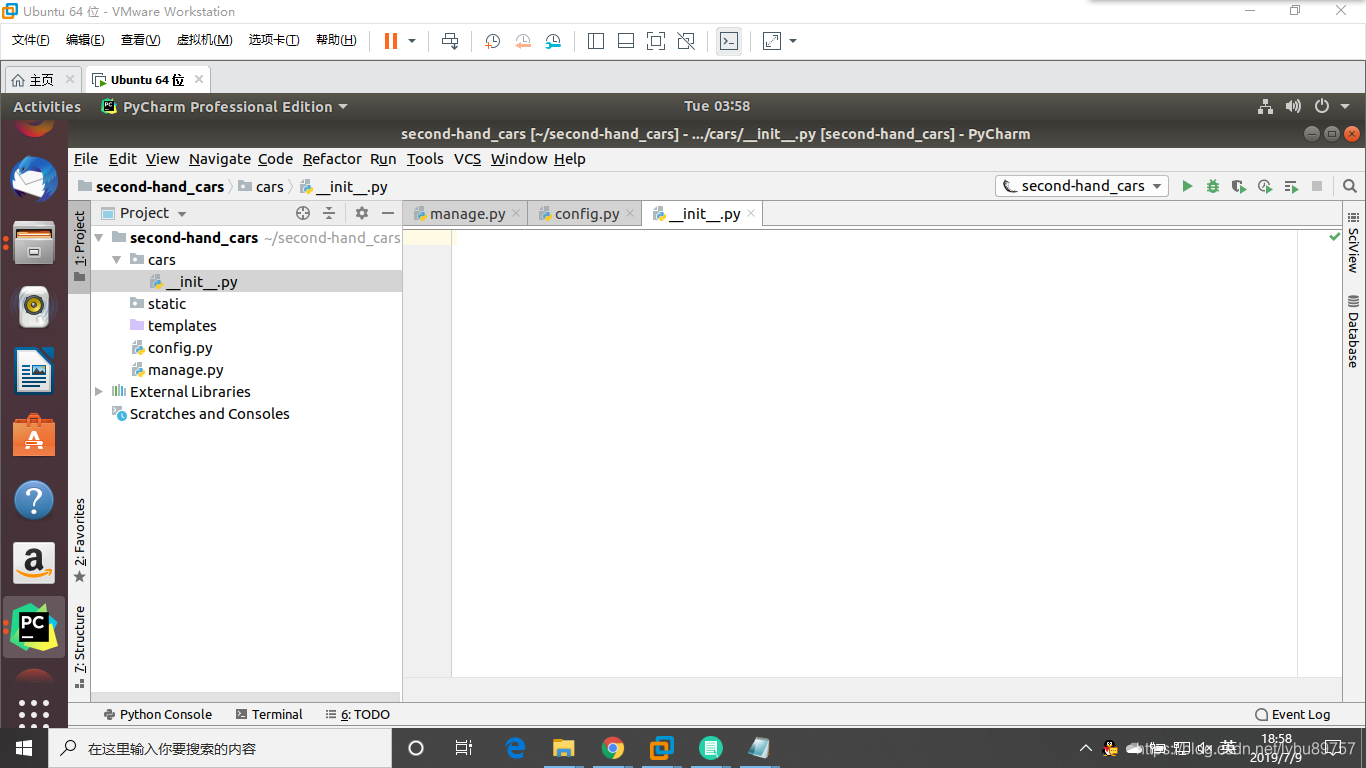
Task: Open VMware pause button dropdown arrow
Action: pyautogui.click(x=412, y=41)
